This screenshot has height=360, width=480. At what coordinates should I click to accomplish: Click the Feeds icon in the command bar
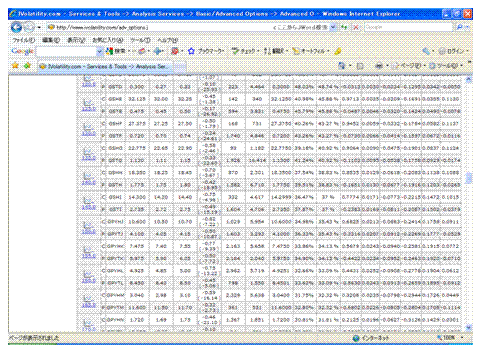click(360, 66)
